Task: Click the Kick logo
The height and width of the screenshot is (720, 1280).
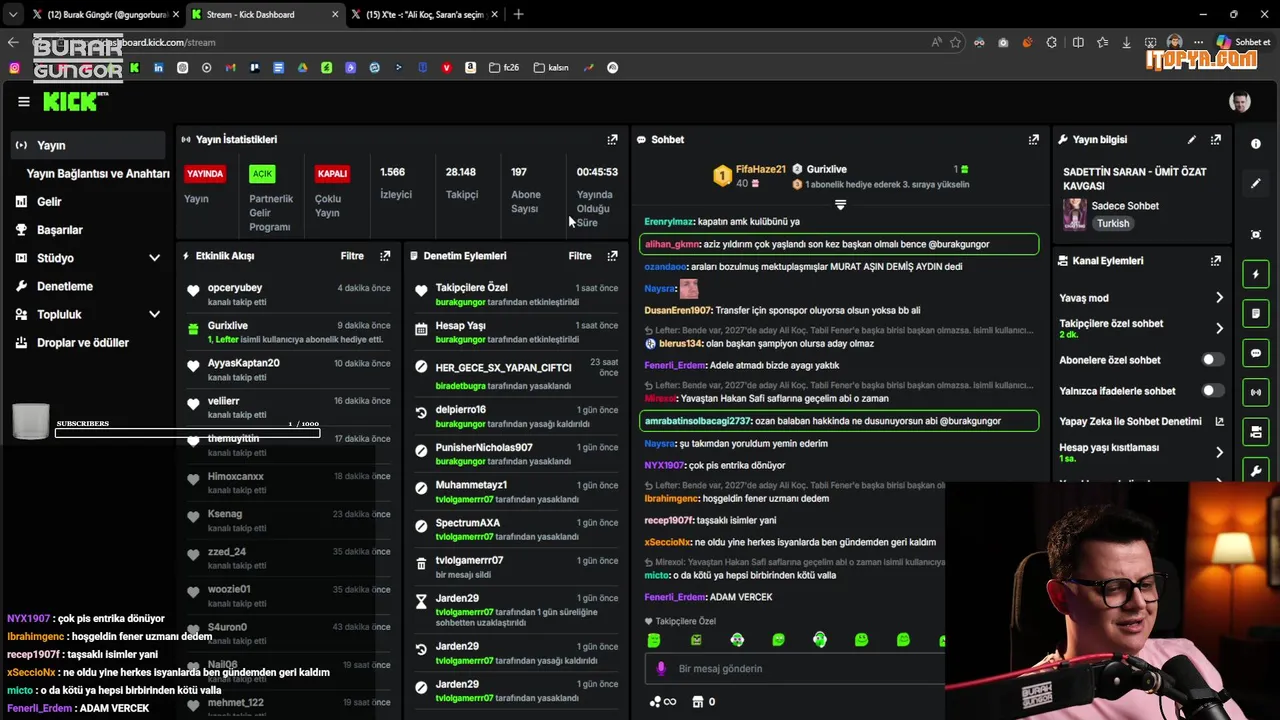Action: coord(75,101)
